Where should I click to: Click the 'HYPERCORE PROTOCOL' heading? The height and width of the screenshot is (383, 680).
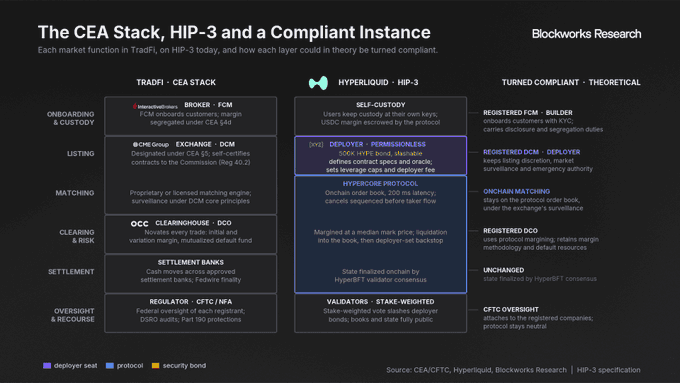(x=380, y=184)
